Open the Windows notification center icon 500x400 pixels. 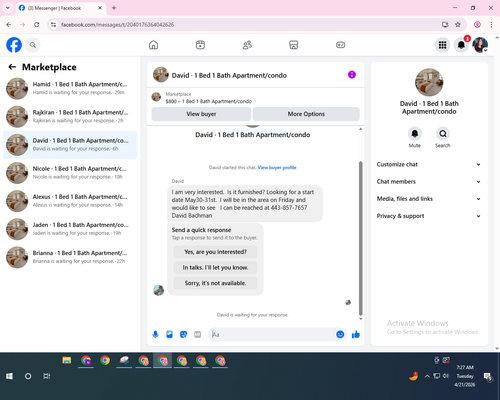[488, 376]
